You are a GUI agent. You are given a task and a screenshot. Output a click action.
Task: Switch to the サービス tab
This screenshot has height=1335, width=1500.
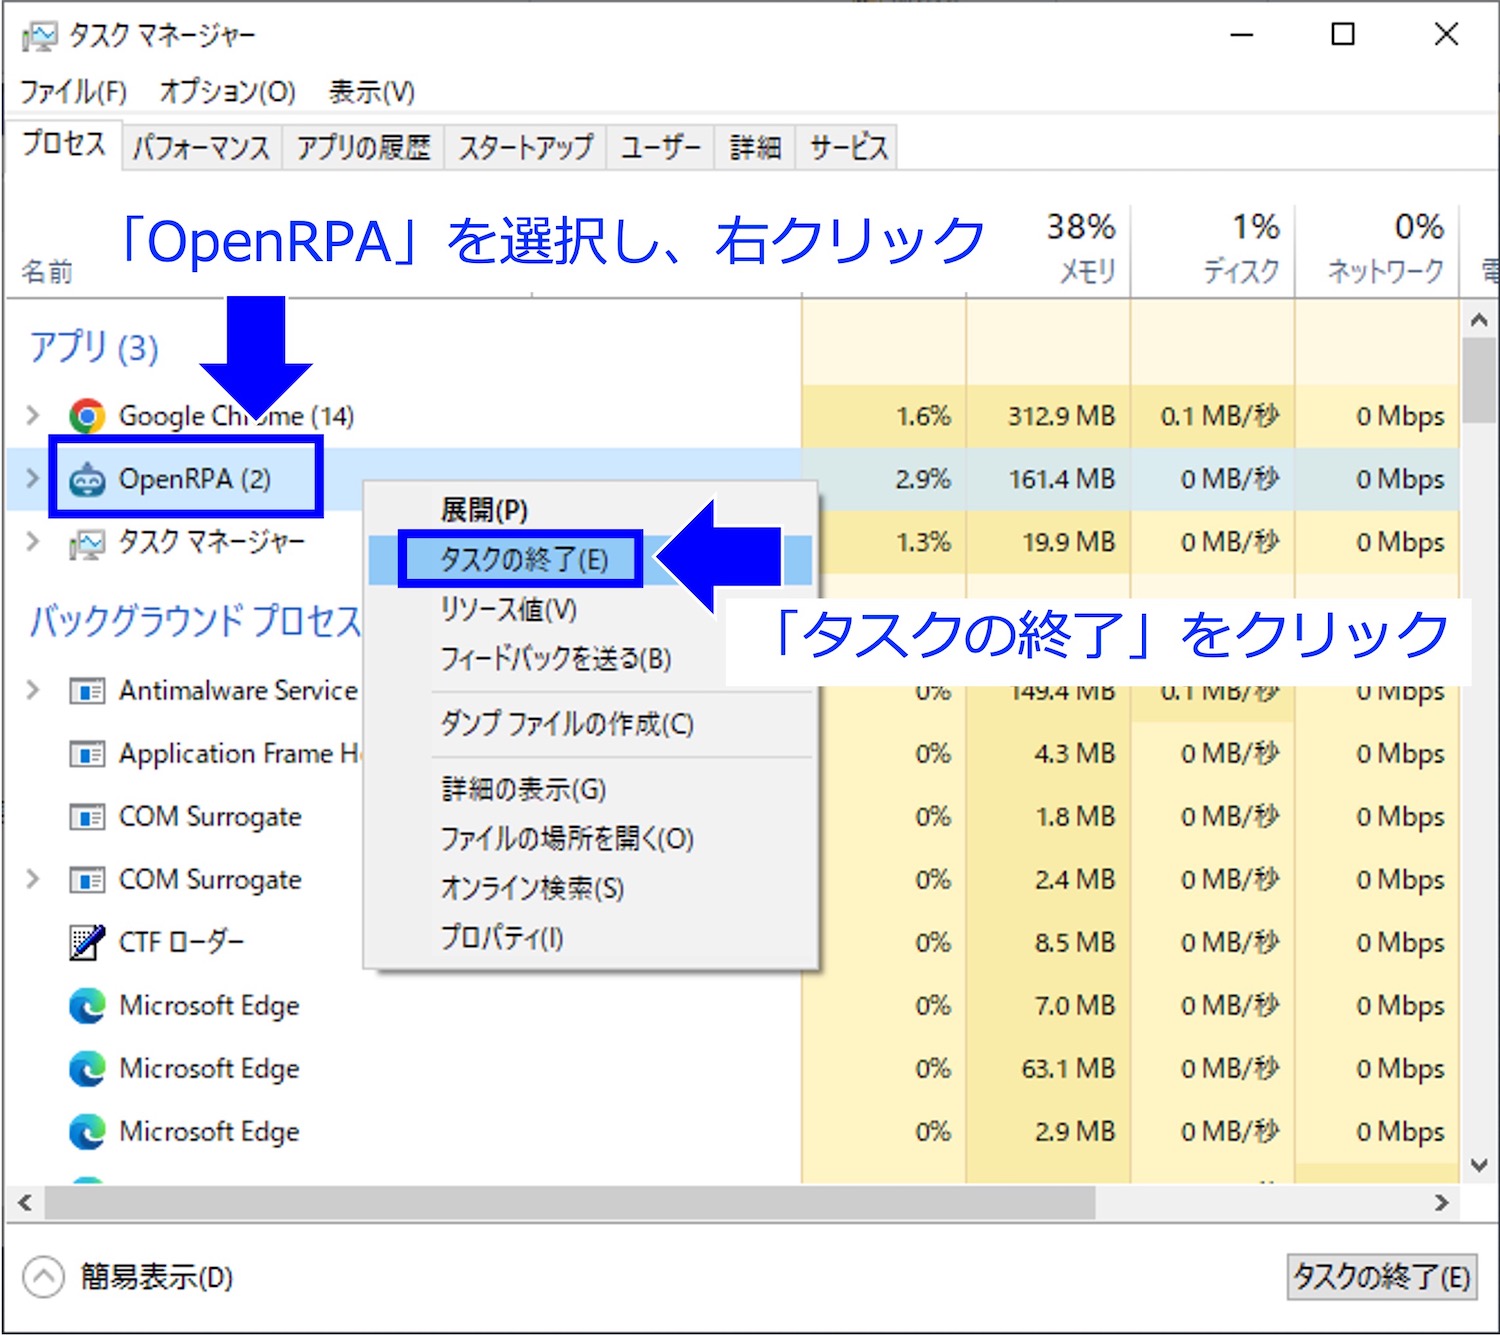coord(848,148)
